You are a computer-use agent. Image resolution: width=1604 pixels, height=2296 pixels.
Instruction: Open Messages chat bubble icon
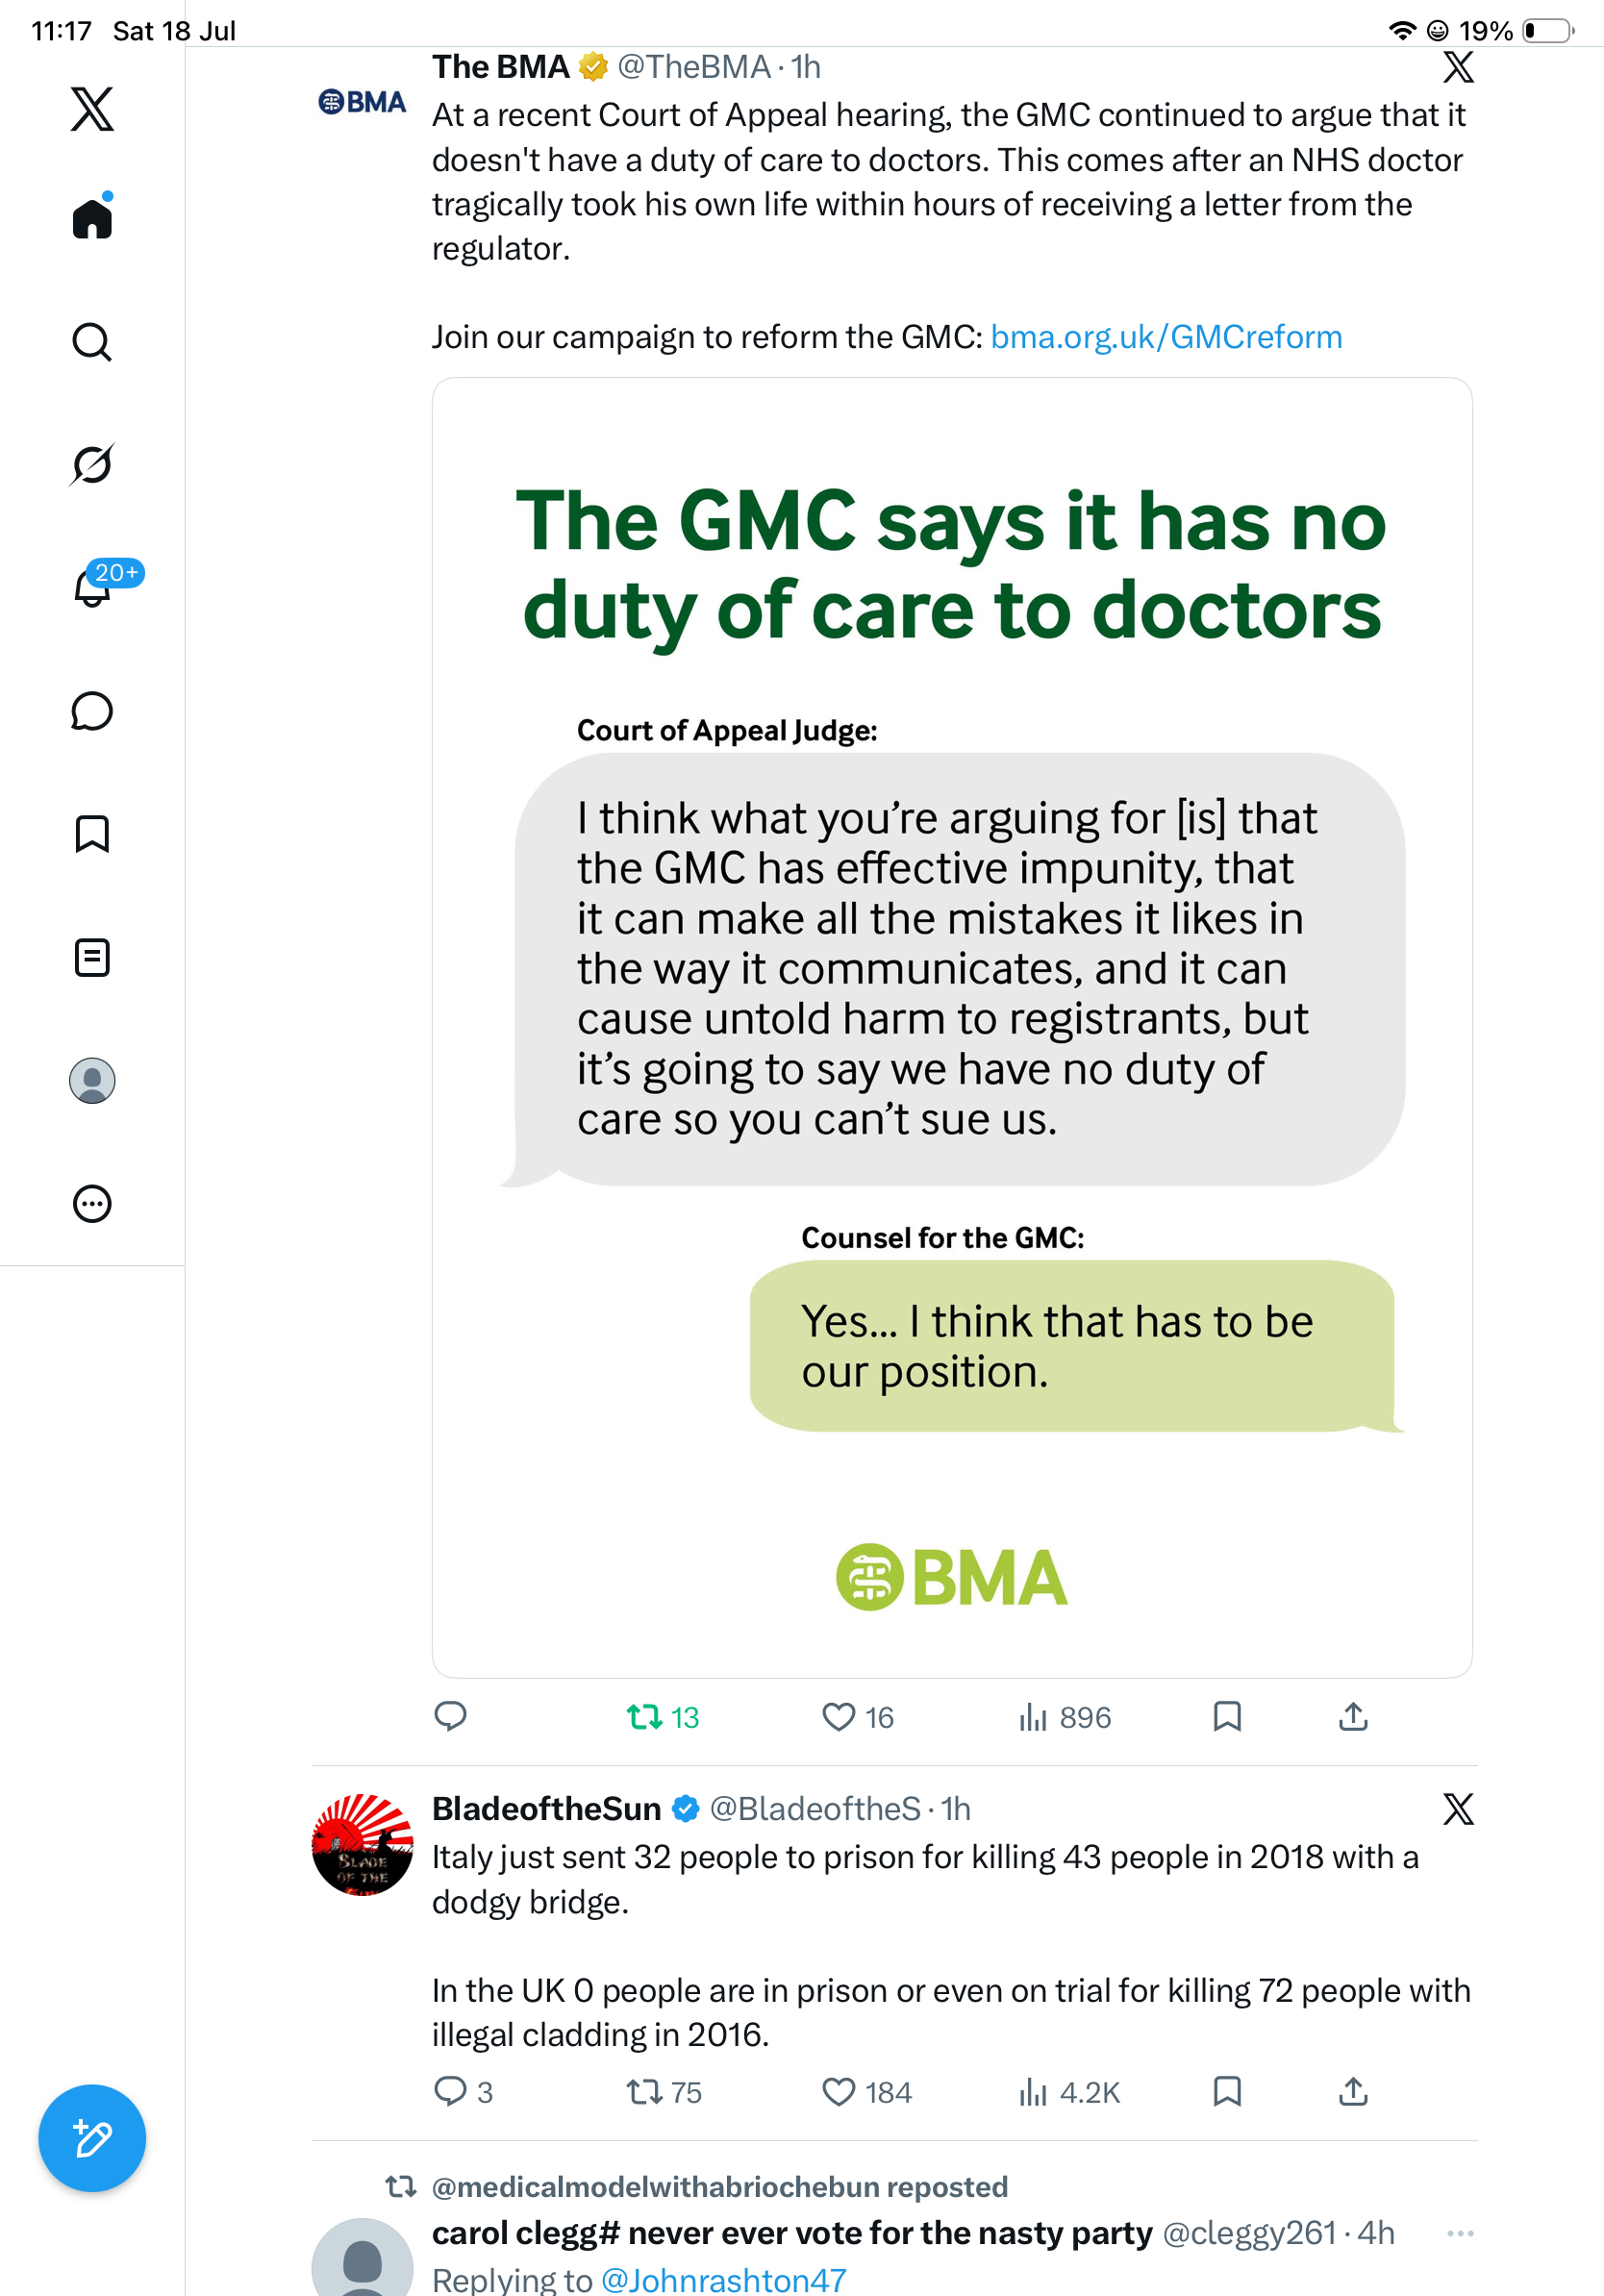pos(92,711)
